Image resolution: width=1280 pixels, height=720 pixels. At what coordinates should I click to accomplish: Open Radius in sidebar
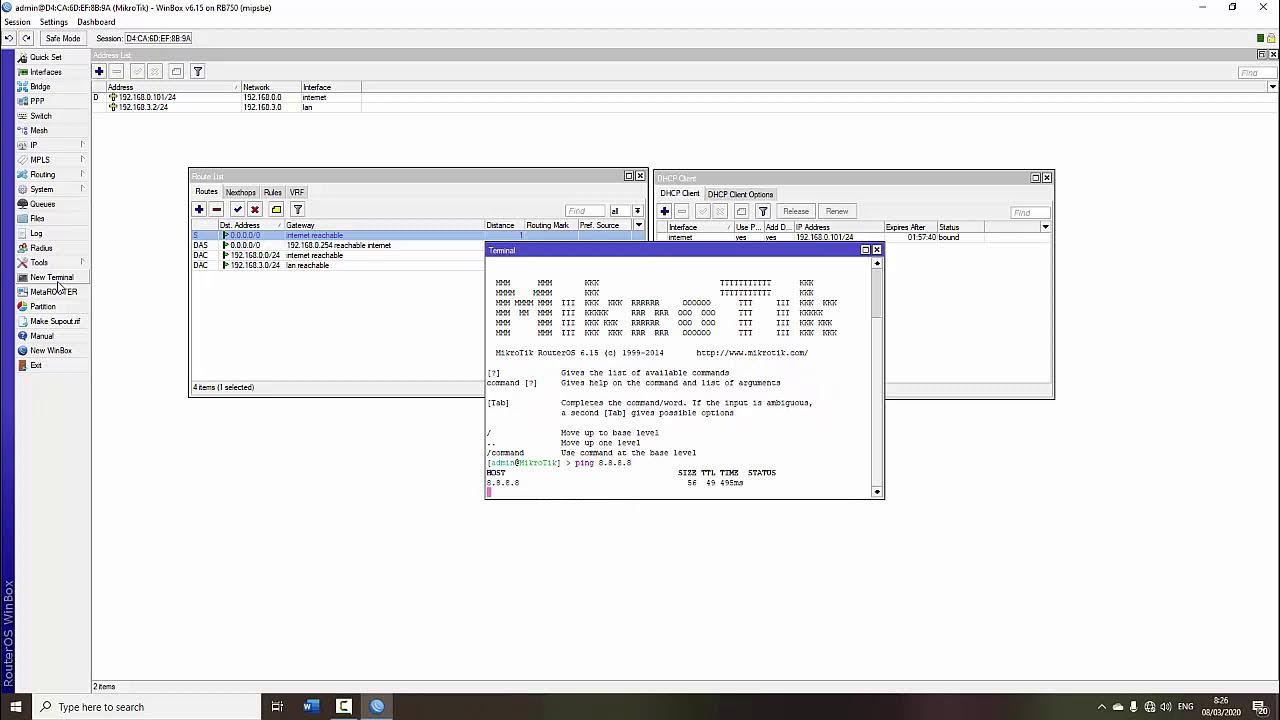[41, 248]
